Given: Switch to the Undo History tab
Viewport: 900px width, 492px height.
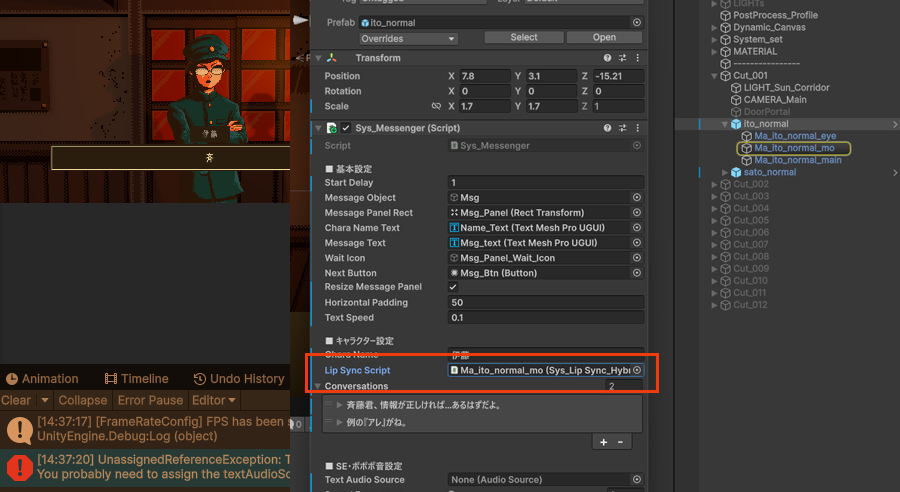Looking at the screenshot, I should click(x=239, y=379).
